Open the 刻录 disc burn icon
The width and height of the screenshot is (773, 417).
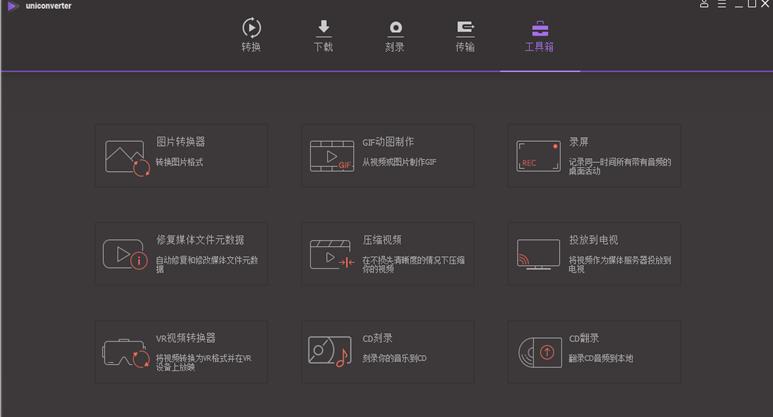[395, 29]
